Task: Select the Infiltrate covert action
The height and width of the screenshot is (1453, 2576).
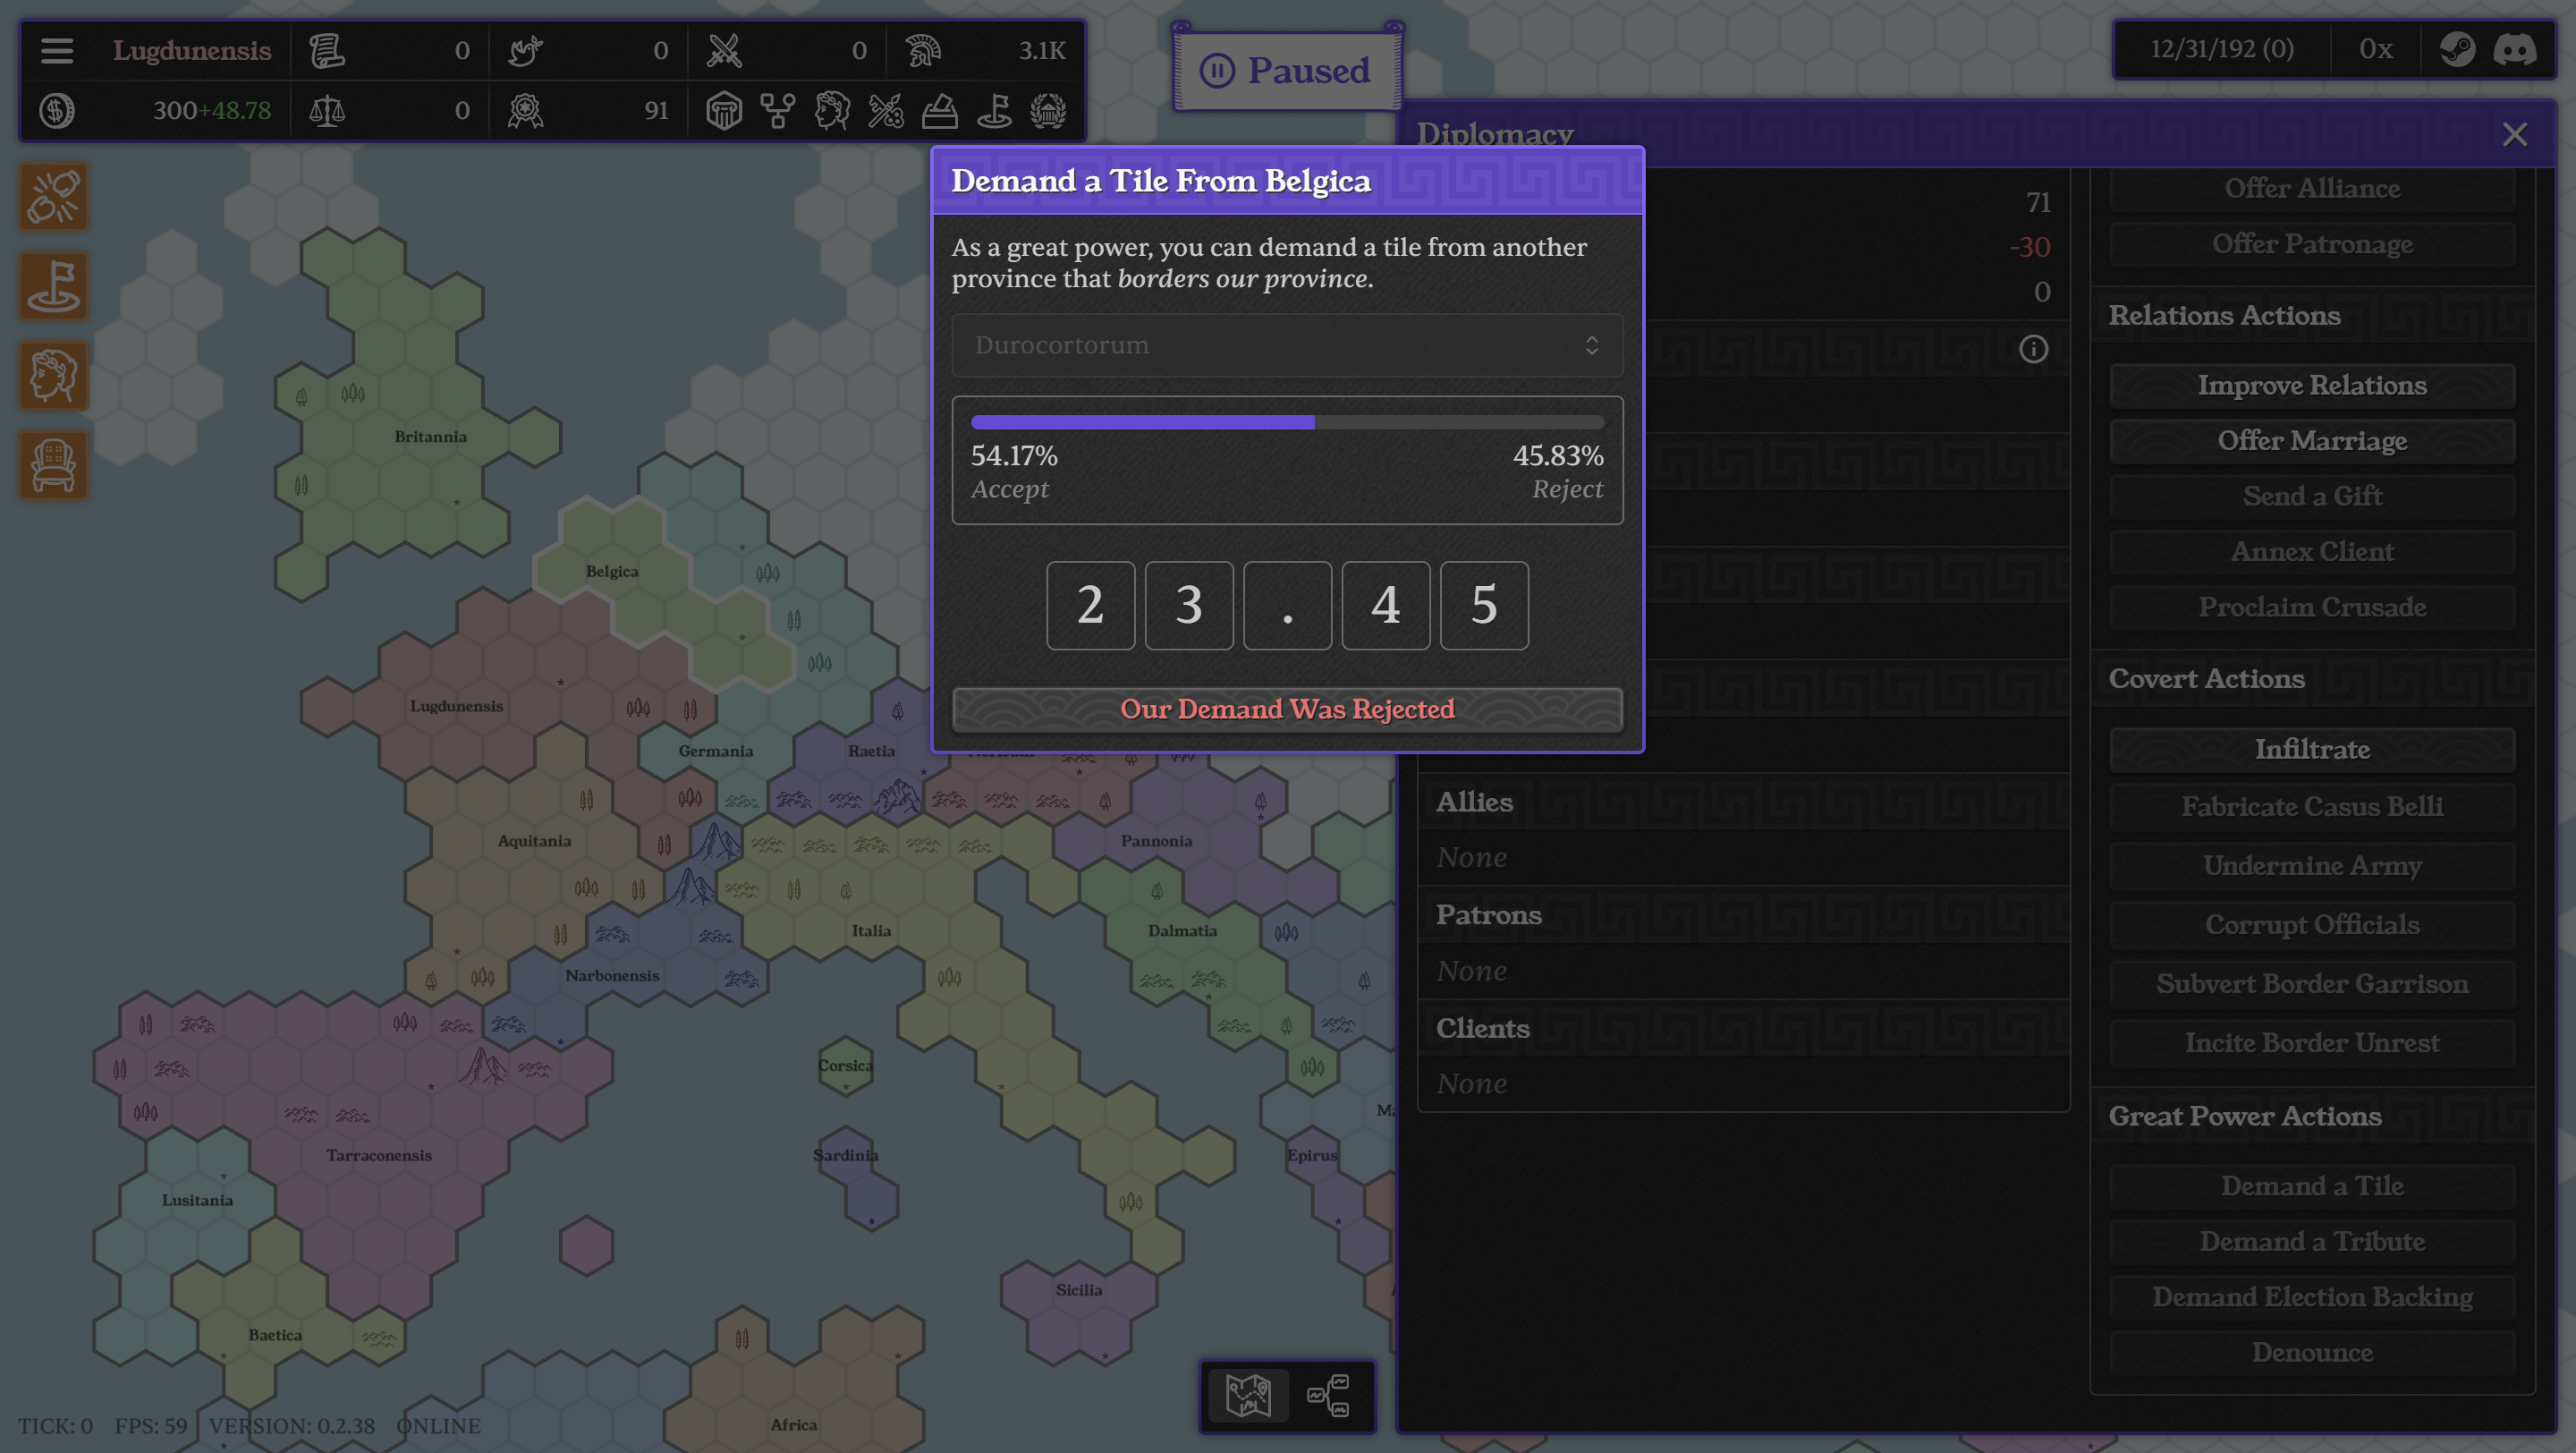Action: click(2312, 749)
